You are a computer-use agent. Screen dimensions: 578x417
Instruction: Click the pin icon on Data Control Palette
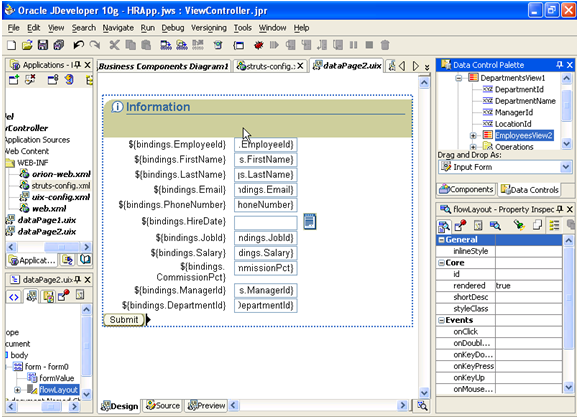coord(560,65)
